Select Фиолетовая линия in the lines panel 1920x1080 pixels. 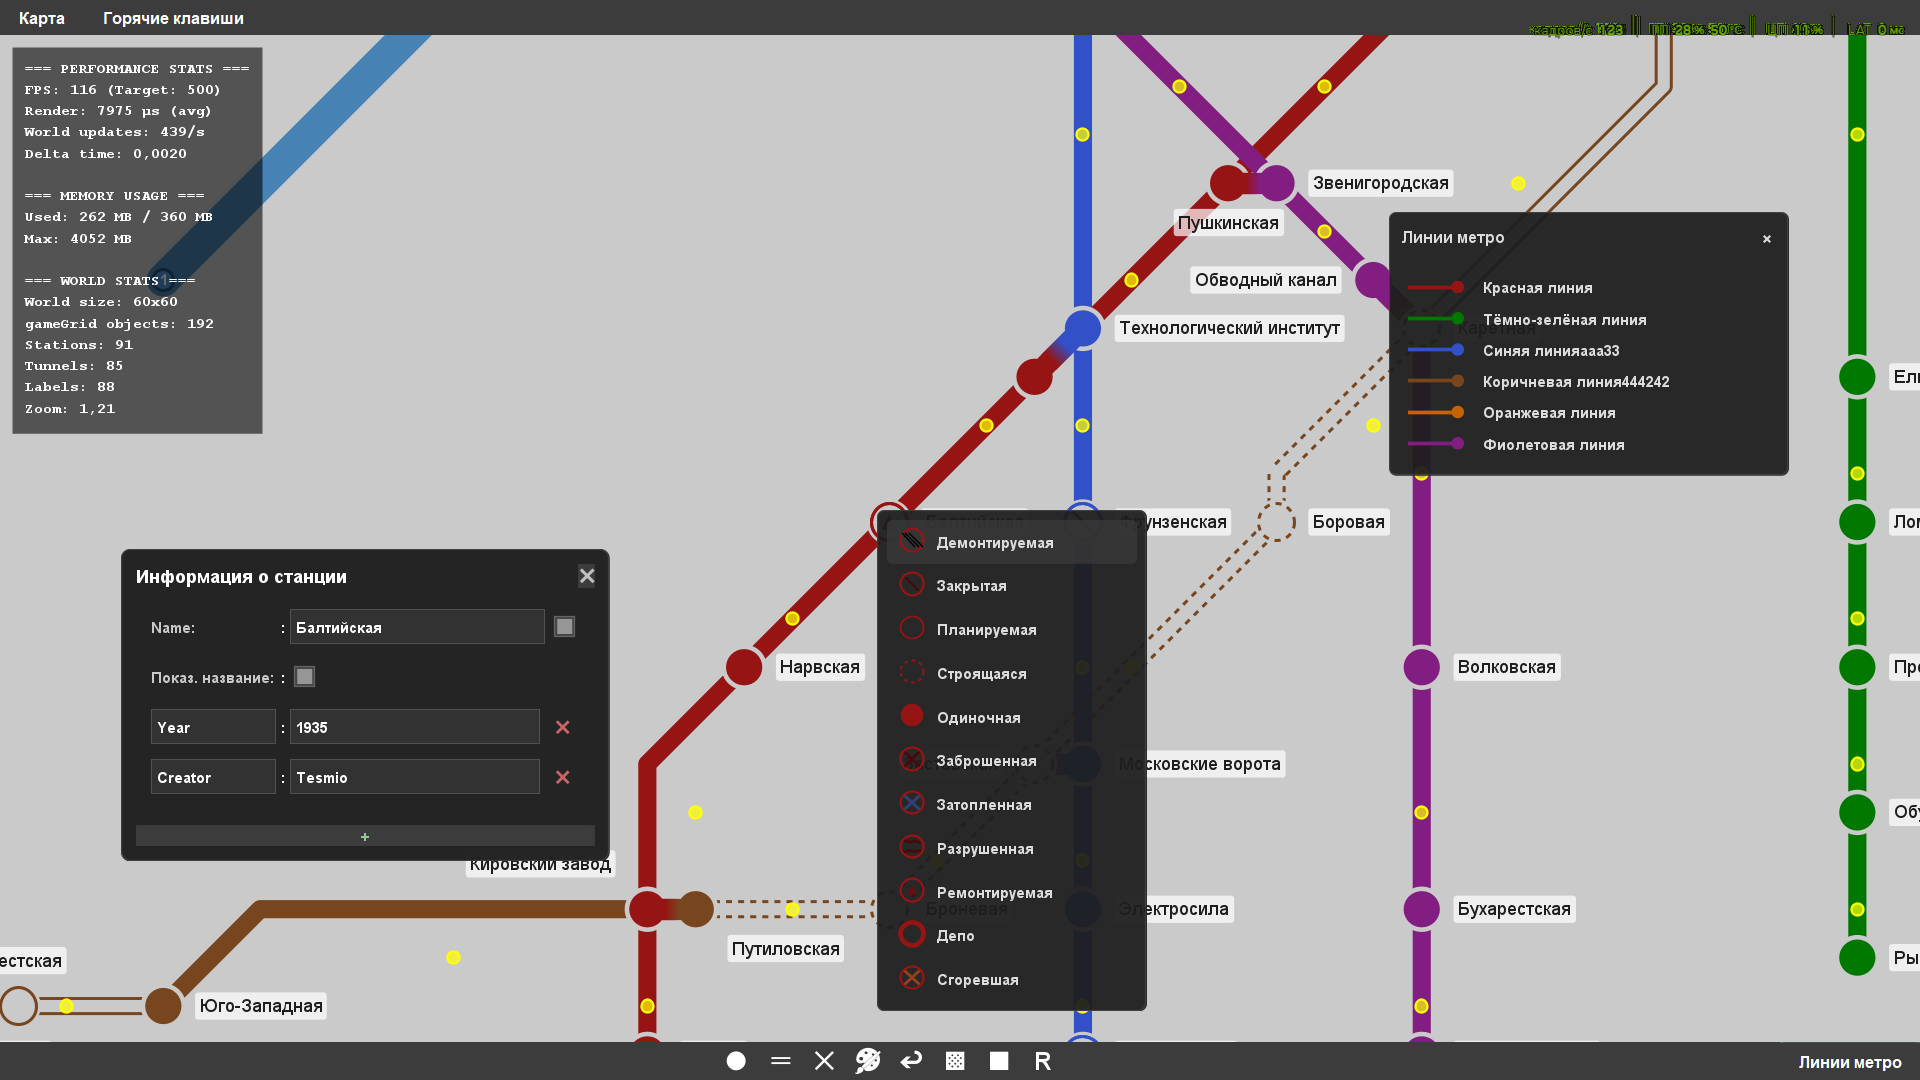1553,445
